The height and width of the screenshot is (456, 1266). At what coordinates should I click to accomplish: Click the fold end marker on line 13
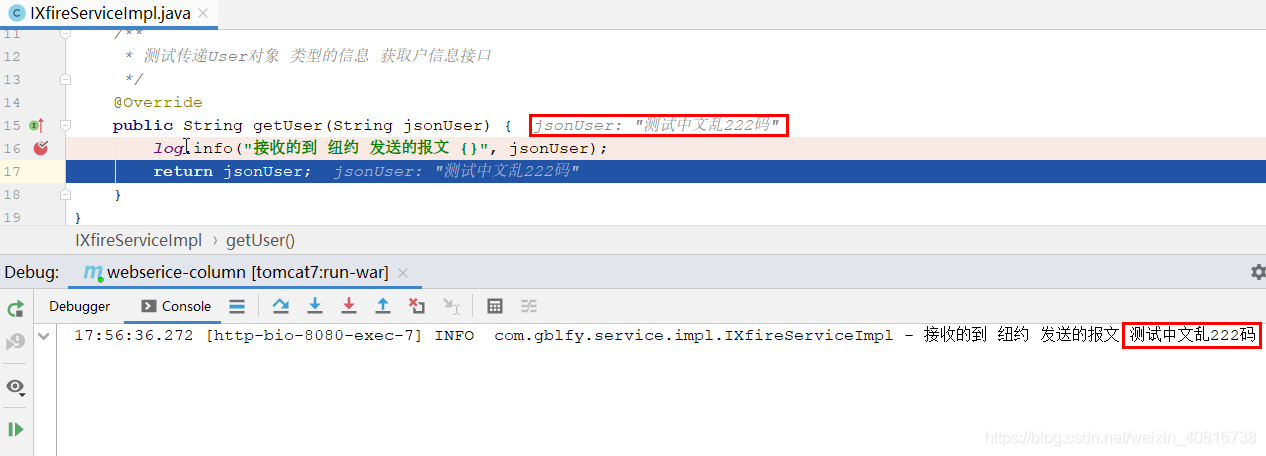pos(66,79)
